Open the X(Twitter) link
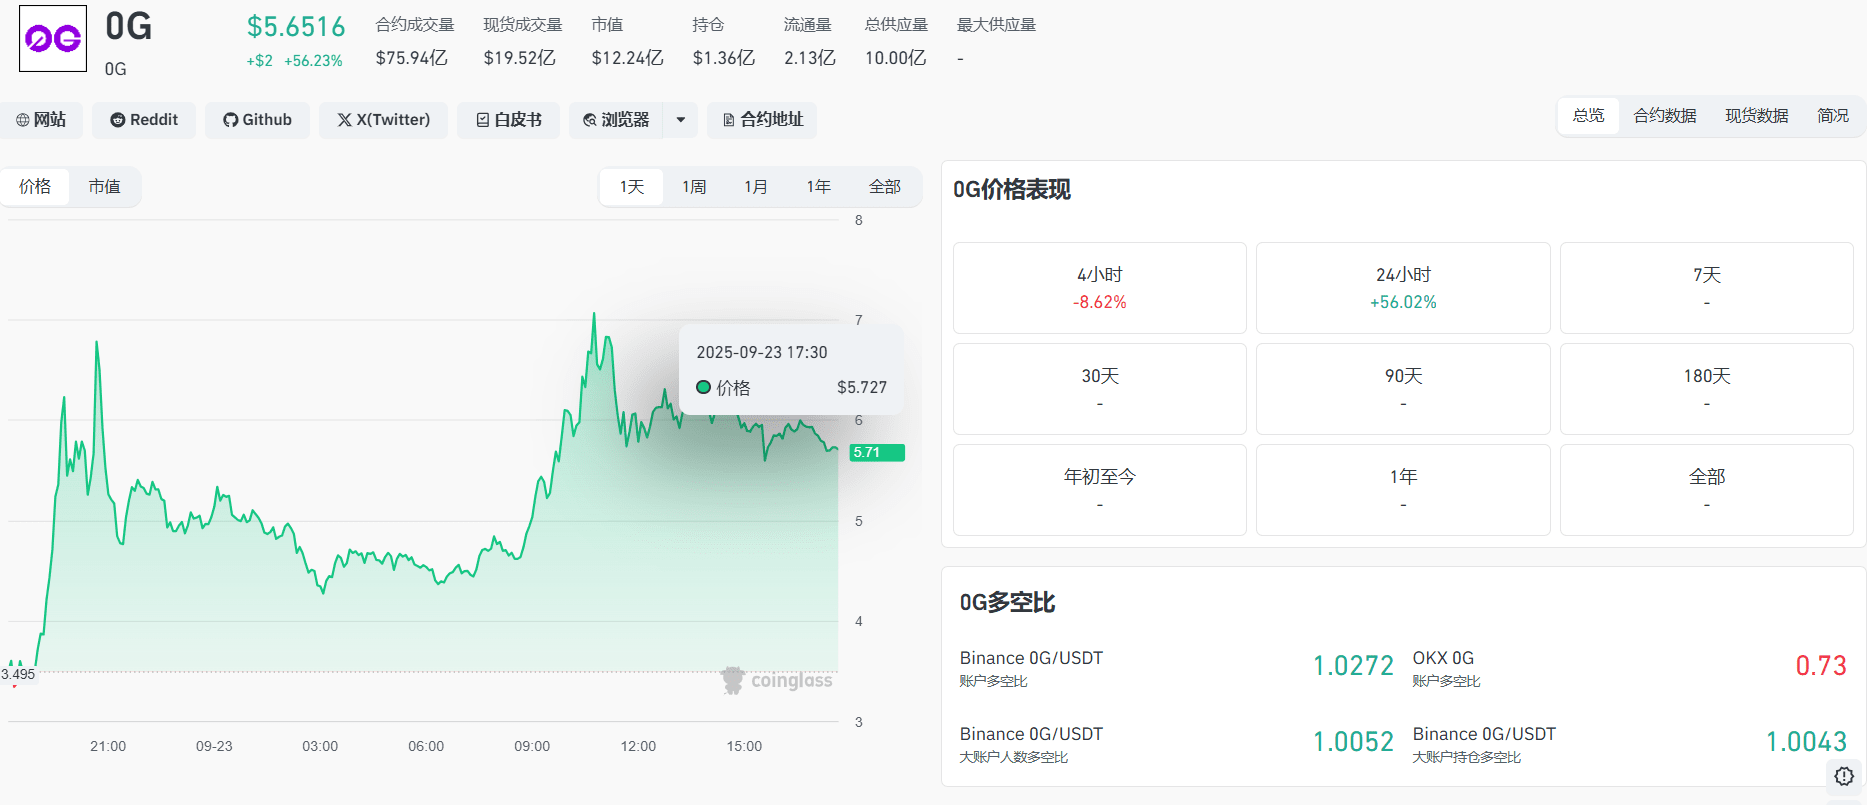Viewport: 1867px width, 805px height. pos(383,120)
